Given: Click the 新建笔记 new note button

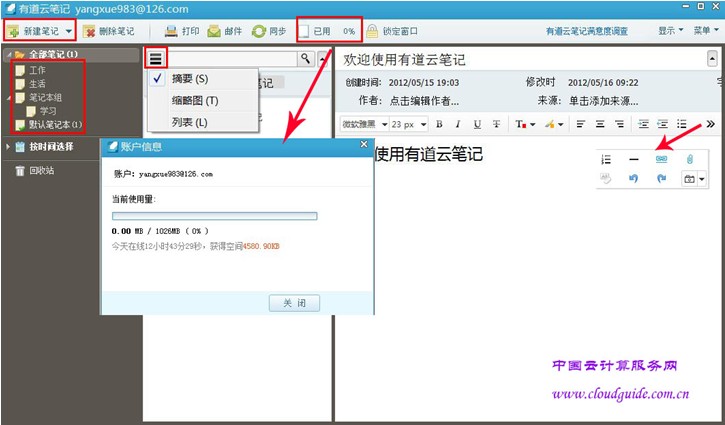Looking at the screenshot, I should coord(33,31).
